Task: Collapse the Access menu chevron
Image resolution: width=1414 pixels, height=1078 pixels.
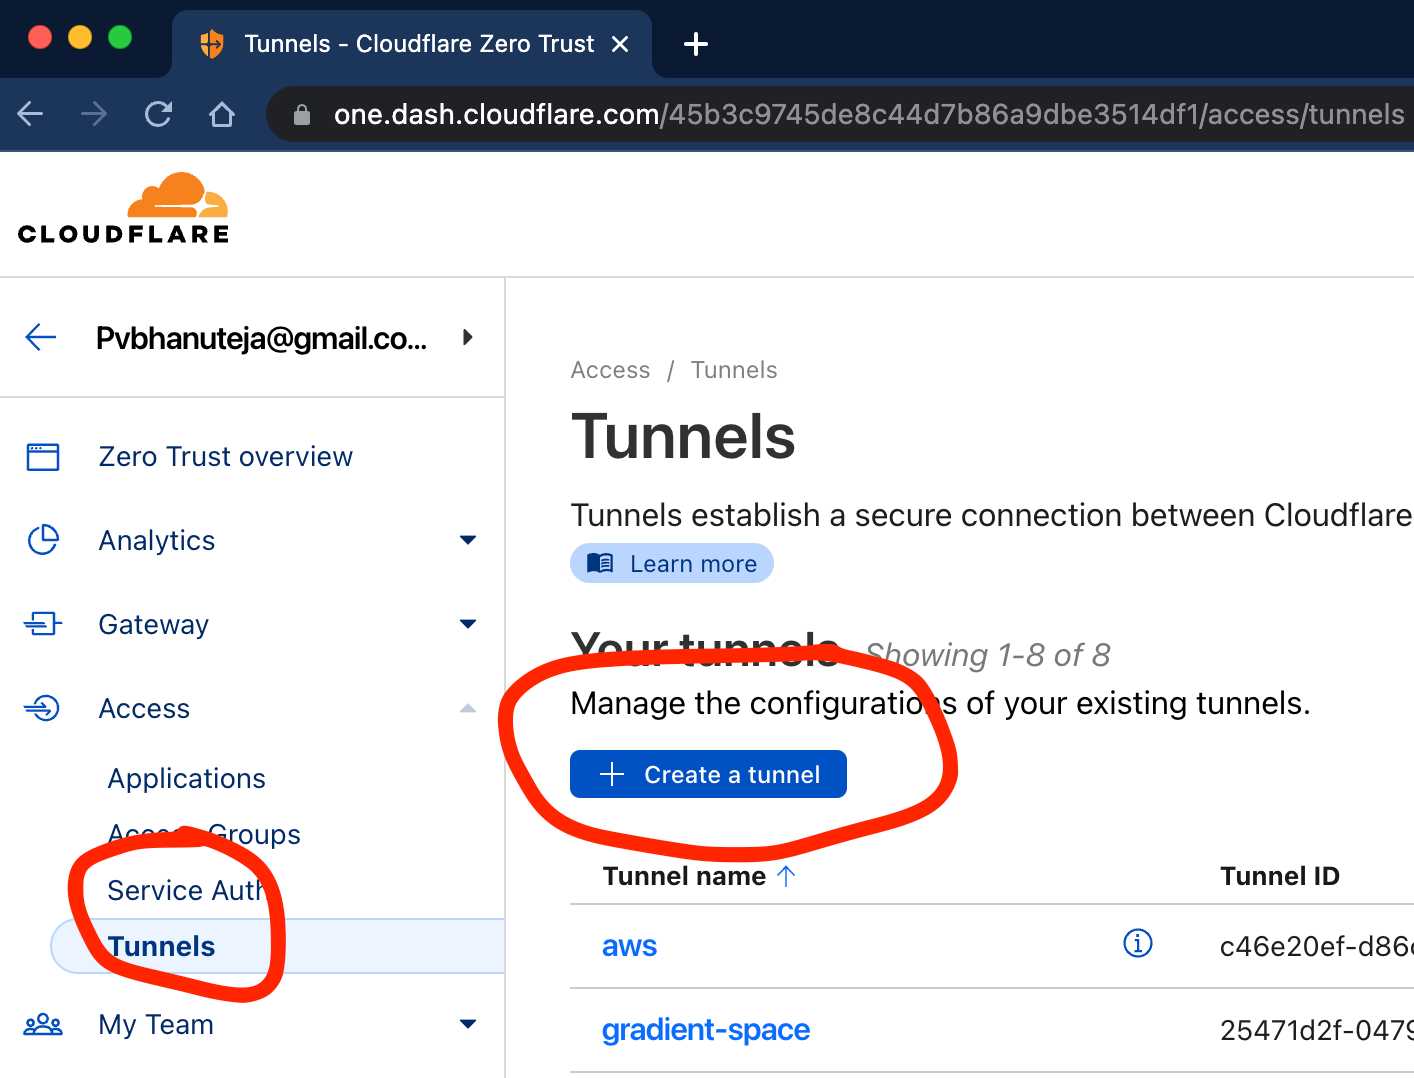Action: 467,708
